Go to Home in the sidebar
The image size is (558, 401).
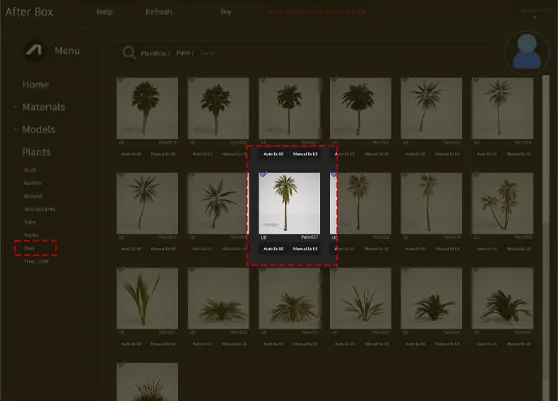pyautogui.click(x=36, y=85)
